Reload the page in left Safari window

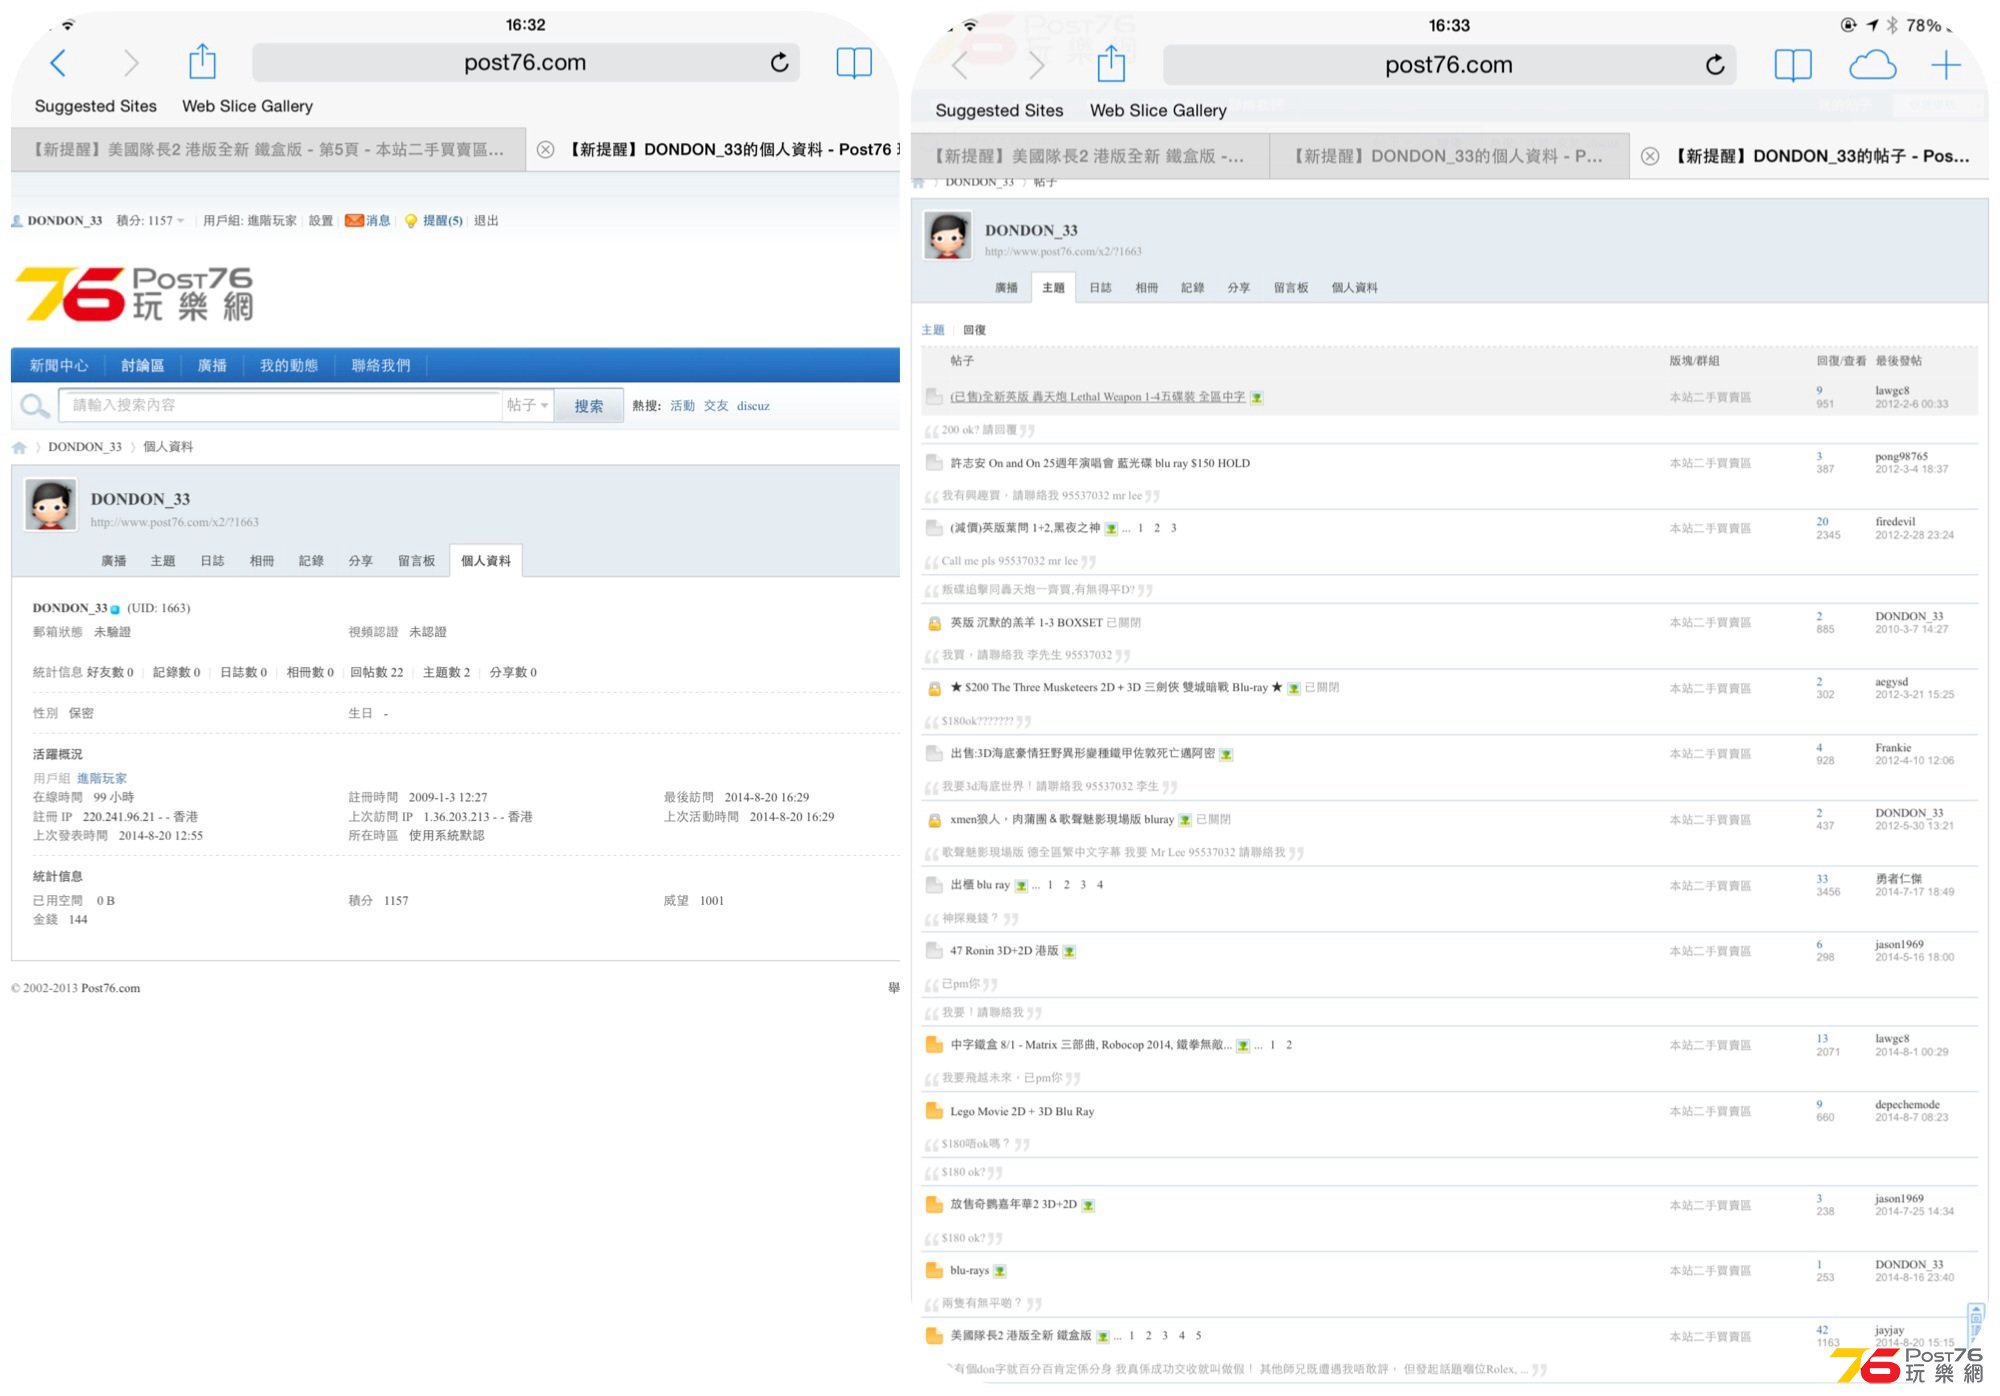click(x=780, y=63)
